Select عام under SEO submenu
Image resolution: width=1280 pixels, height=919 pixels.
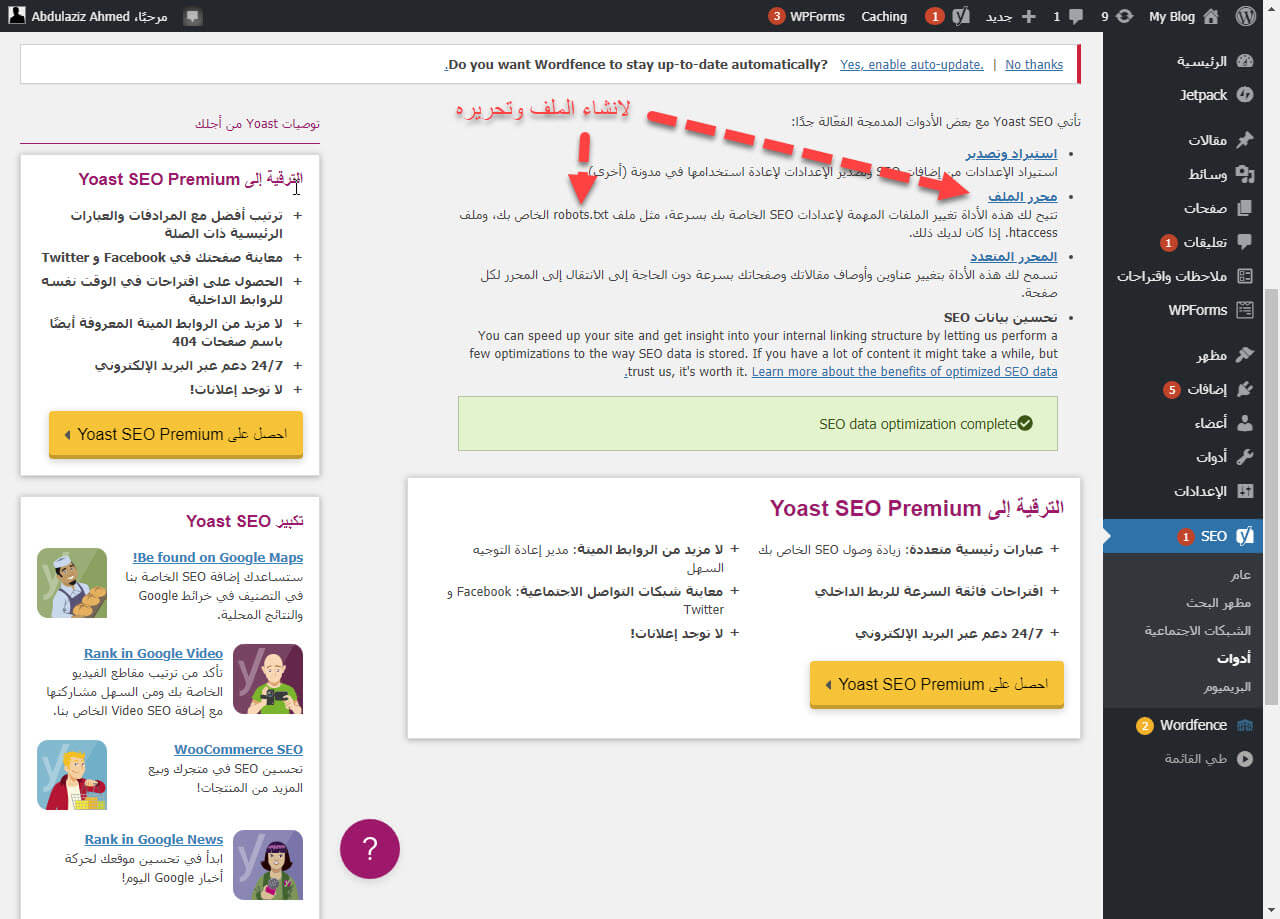point(1240,575)
